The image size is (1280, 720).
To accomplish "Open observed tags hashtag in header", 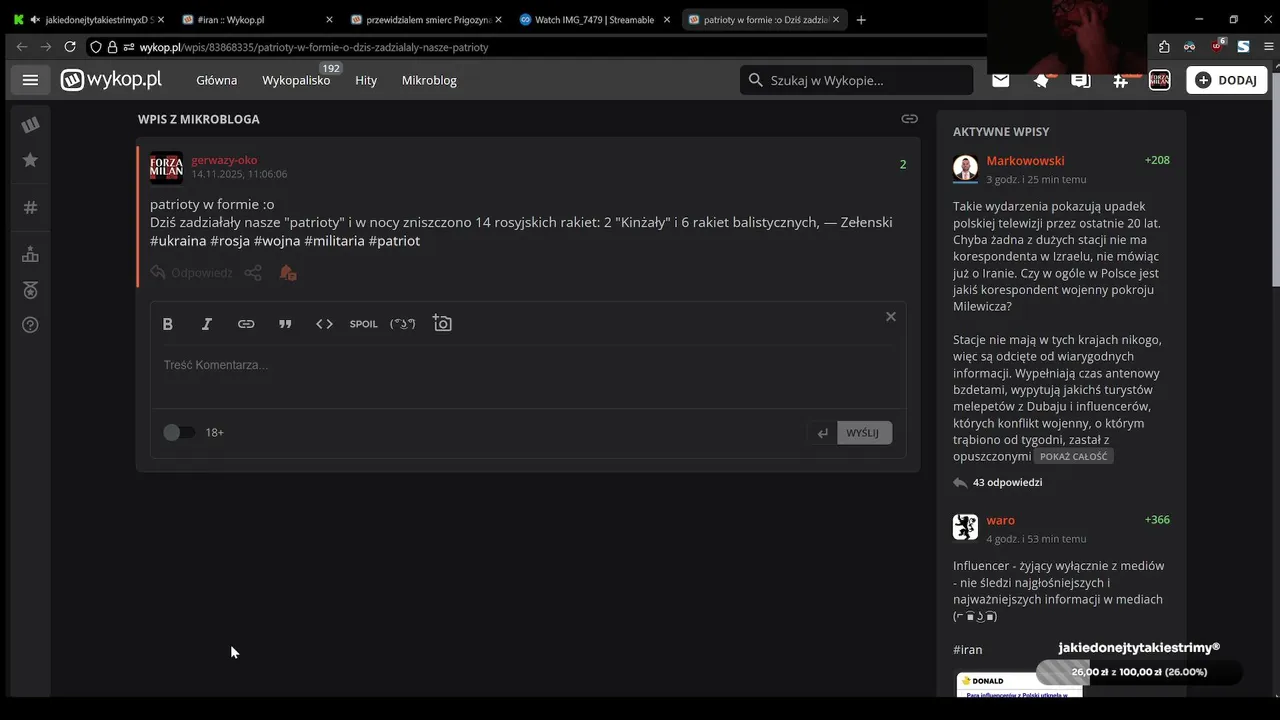I will click(x=1120, y=80).
